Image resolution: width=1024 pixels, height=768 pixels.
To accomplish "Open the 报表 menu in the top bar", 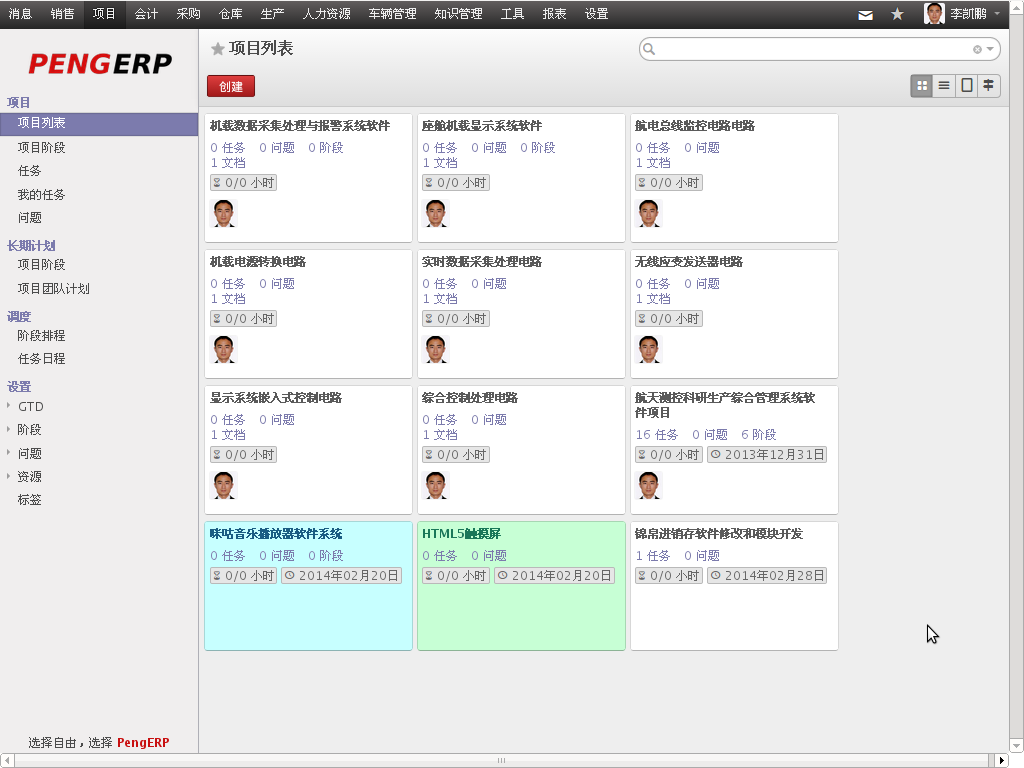I will [554, 14].
